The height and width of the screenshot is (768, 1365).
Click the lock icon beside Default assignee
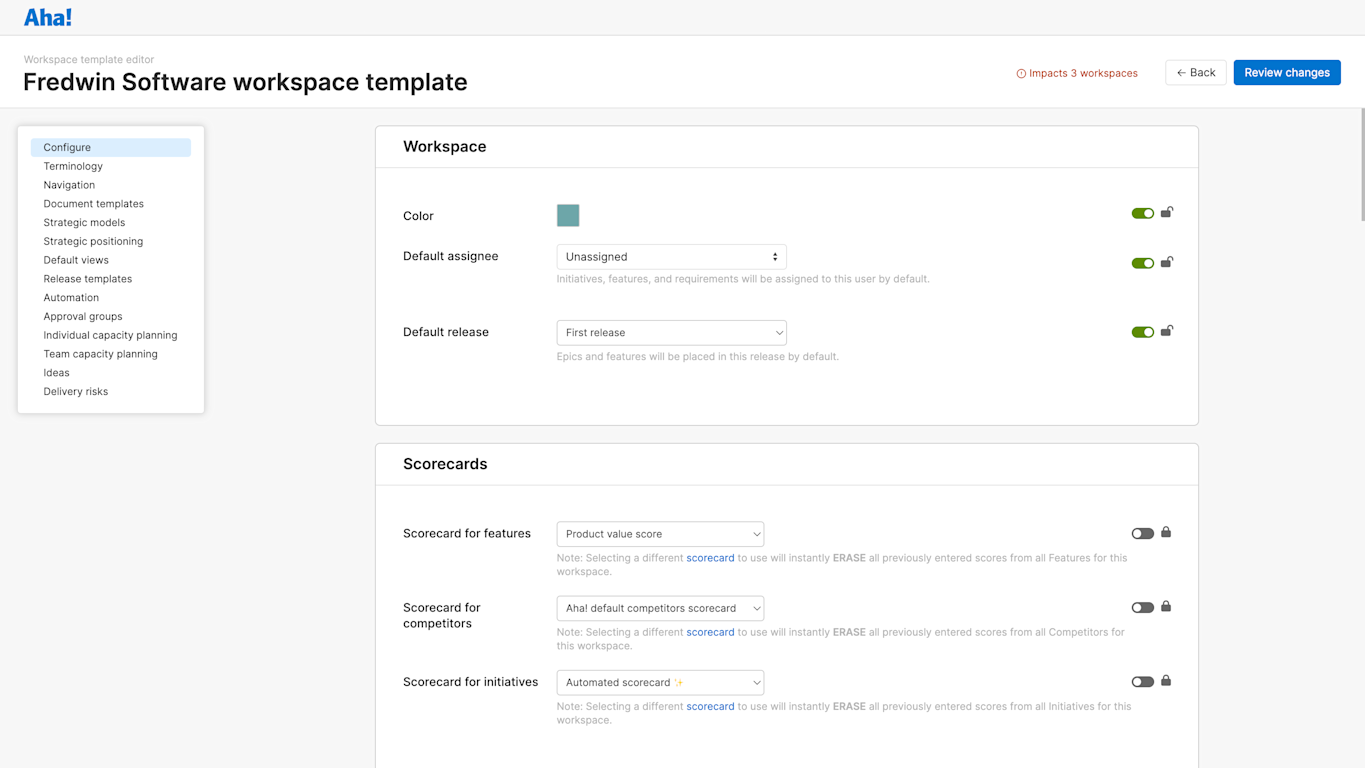[1166, 262]
